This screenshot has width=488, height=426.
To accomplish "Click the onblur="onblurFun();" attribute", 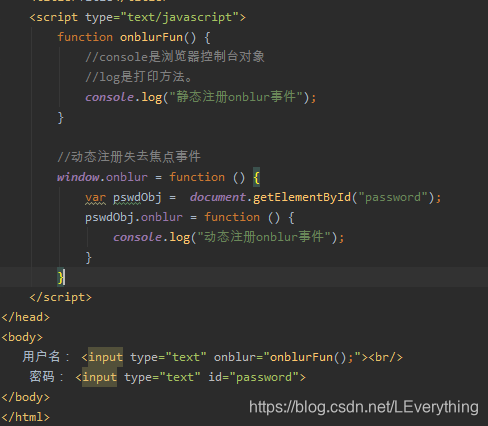I will click(x=287, y=357).
